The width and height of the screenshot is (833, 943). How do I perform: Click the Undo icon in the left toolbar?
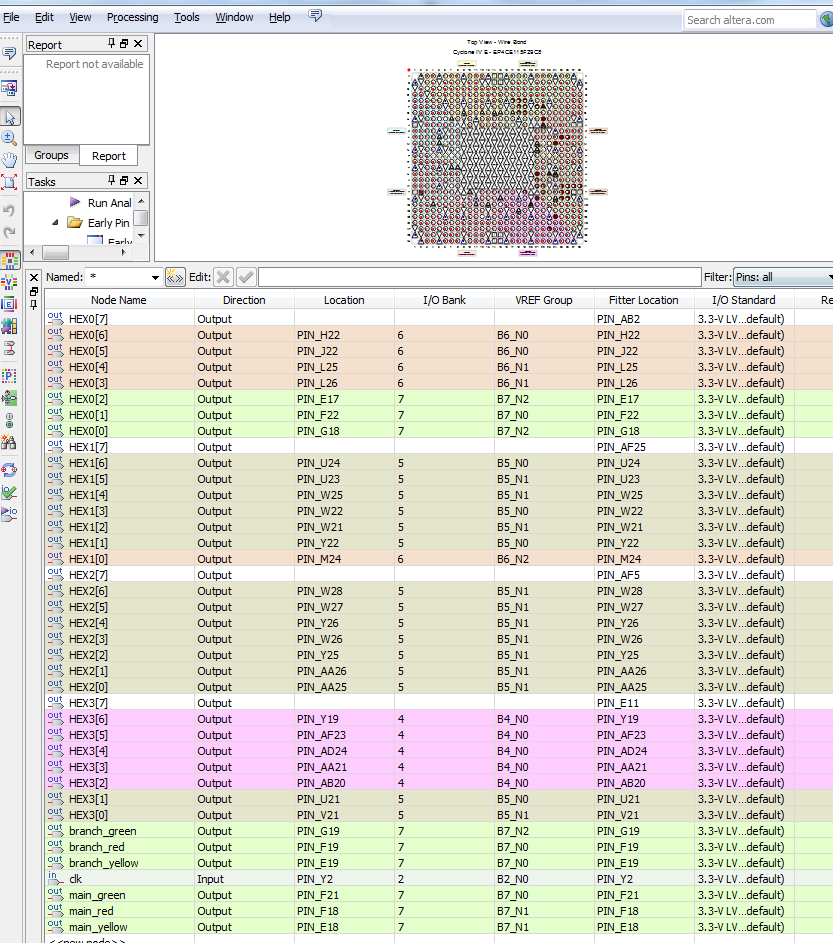9,210
